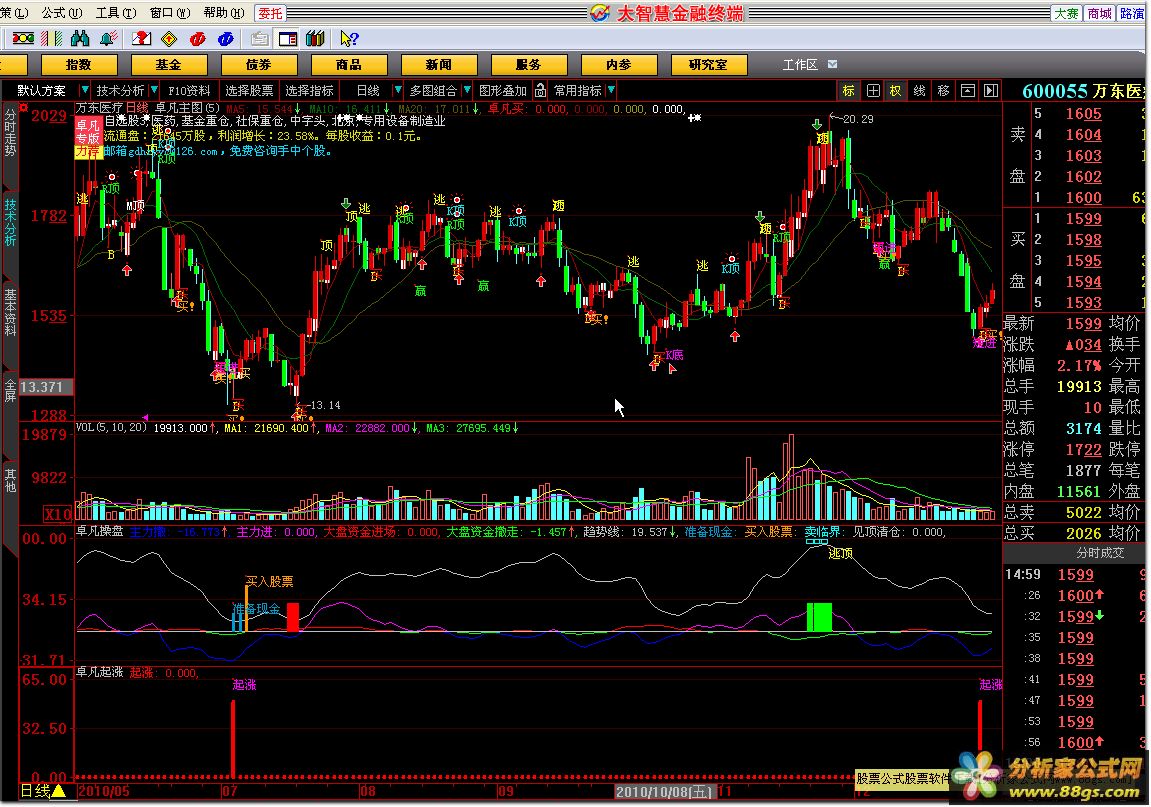Click the lock icon beside 图形叠加
The height and width of the screenshot is (807, 1151).
pyautogui.click(x=540, y=90)
